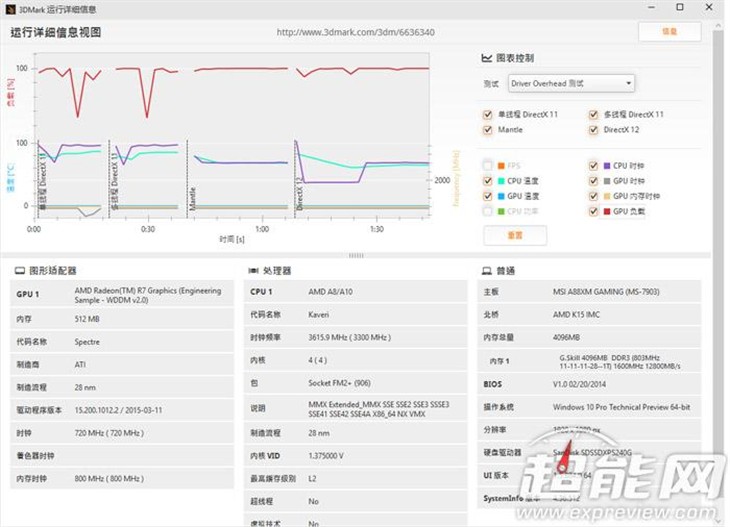Click the green CPU 功率 color swatch

(x=501, y=211)
